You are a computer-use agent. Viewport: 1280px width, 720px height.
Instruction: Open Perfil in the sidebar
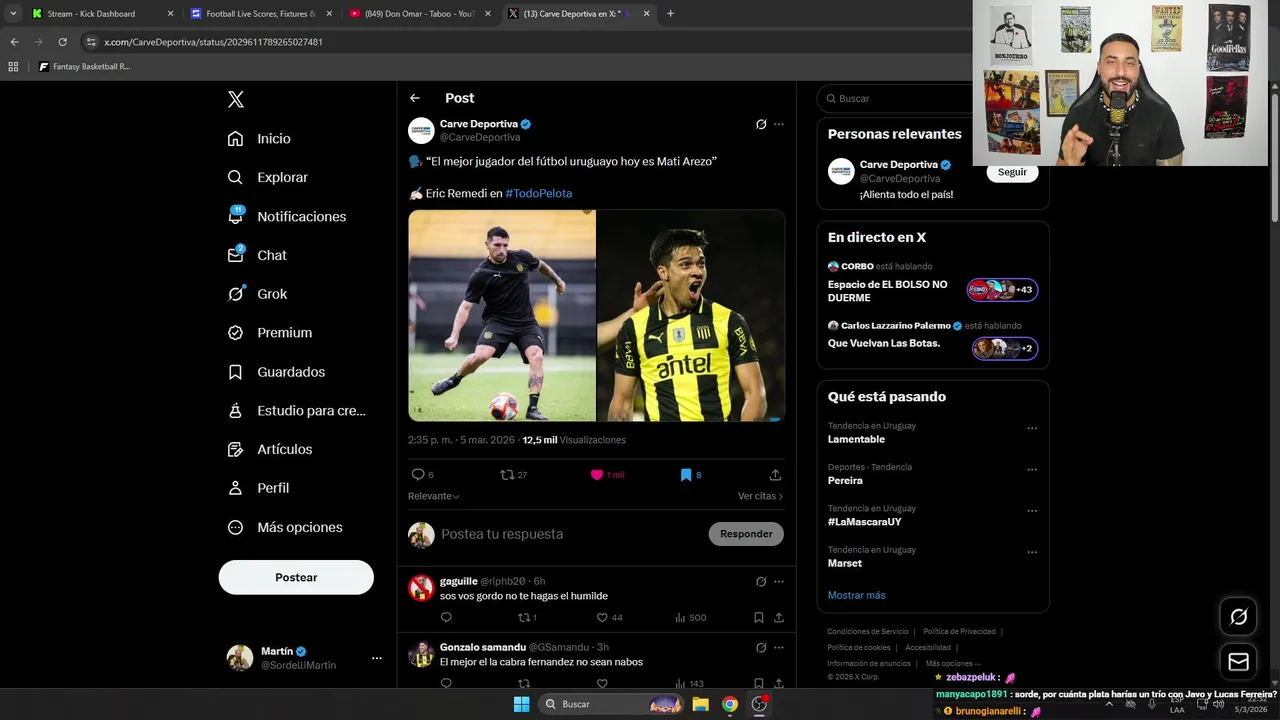click(258, 488)
